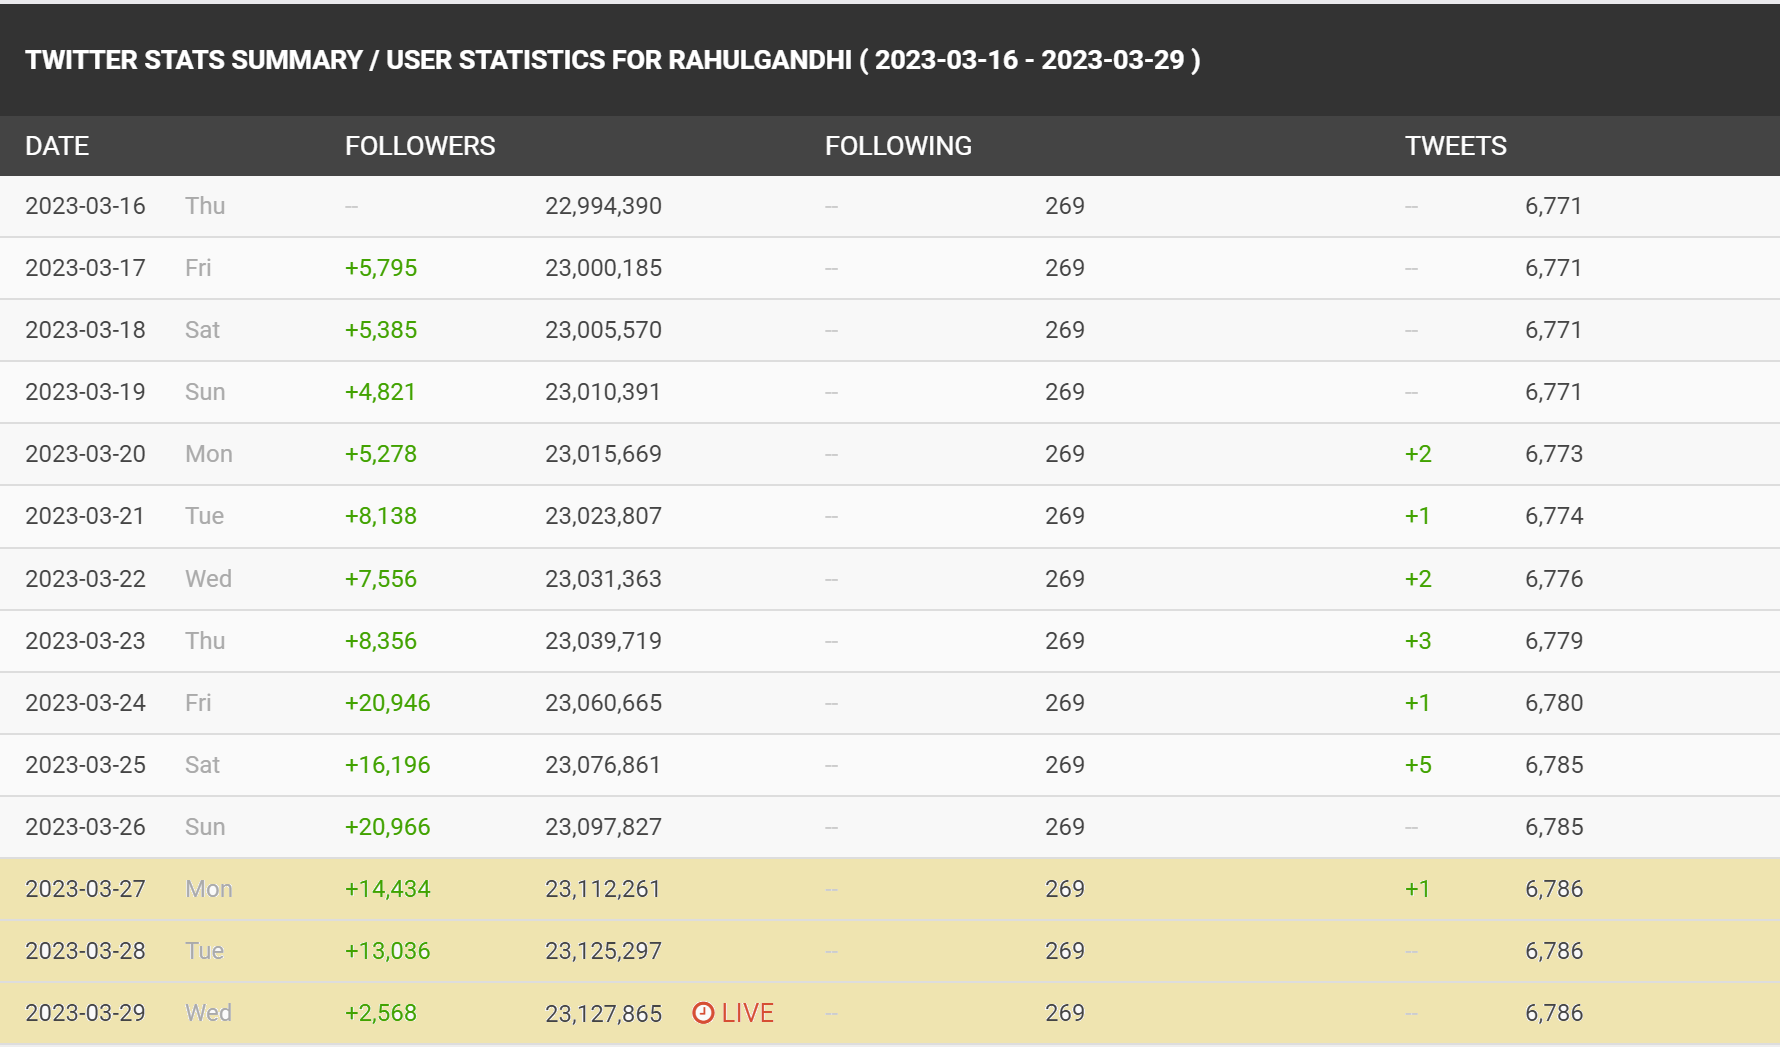Click follower count 23,005,570

click(603, 330)
